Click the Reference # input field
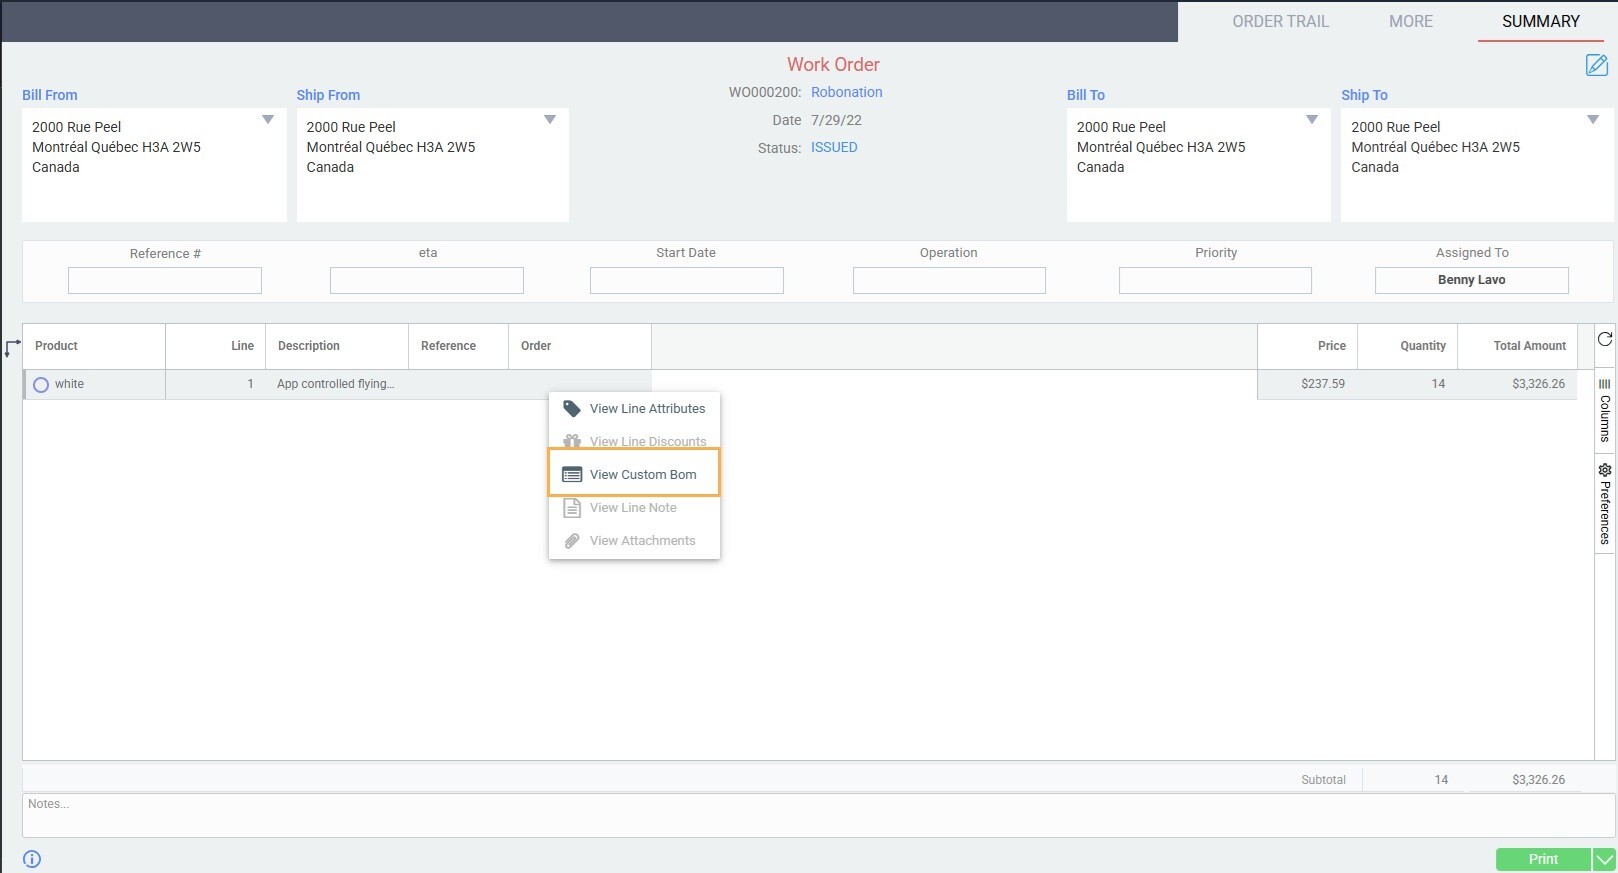Screen dimensions: 1618x873 pos(165,280)
